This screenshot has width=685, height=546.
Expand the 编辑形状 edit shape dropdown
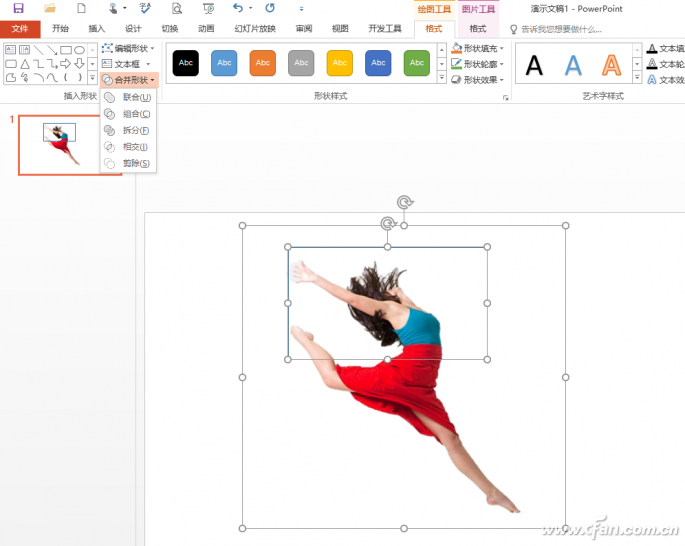[128, 48]
